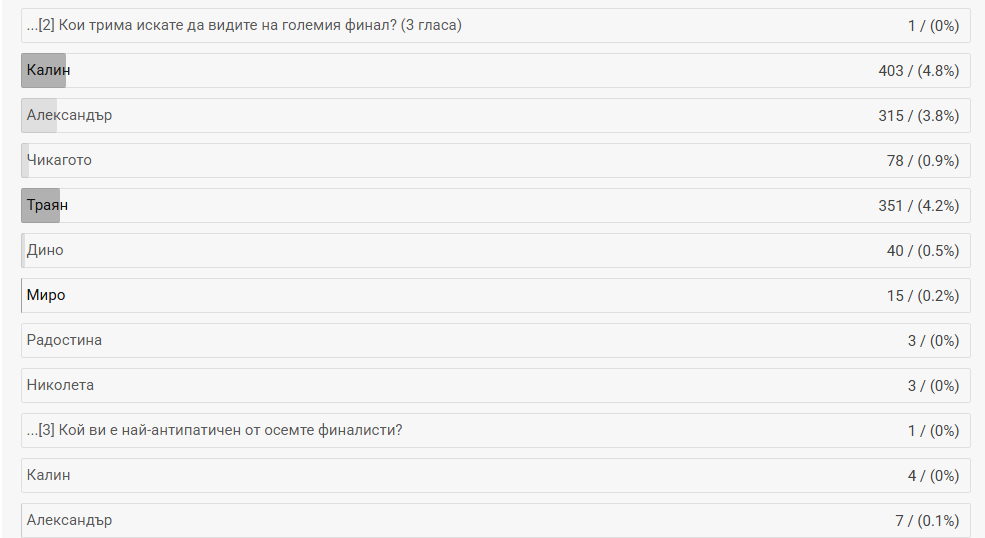Click the Чикагото poll option label

pos(59,160)
